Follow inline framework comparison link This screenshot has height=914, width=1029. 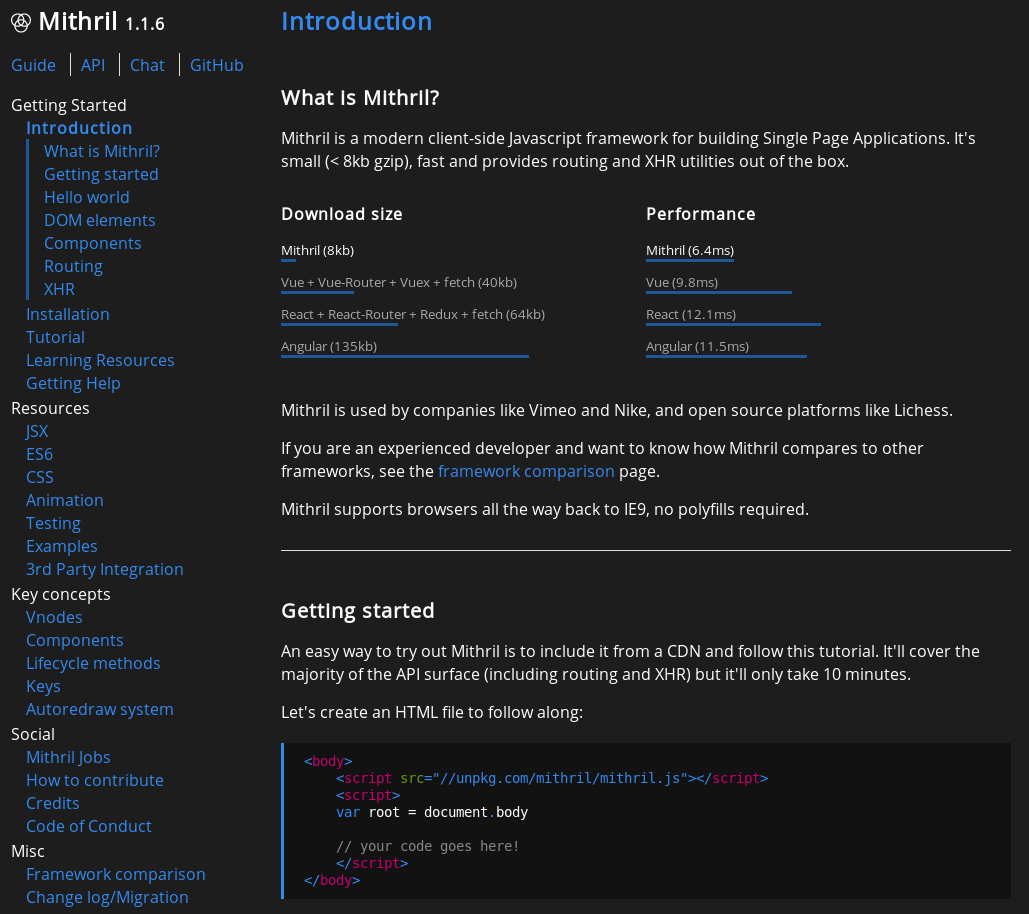526,471
